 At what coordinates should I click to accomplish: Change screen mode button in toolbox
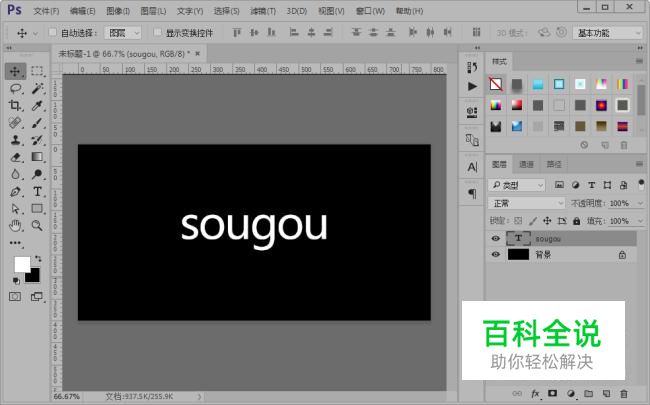37,296
